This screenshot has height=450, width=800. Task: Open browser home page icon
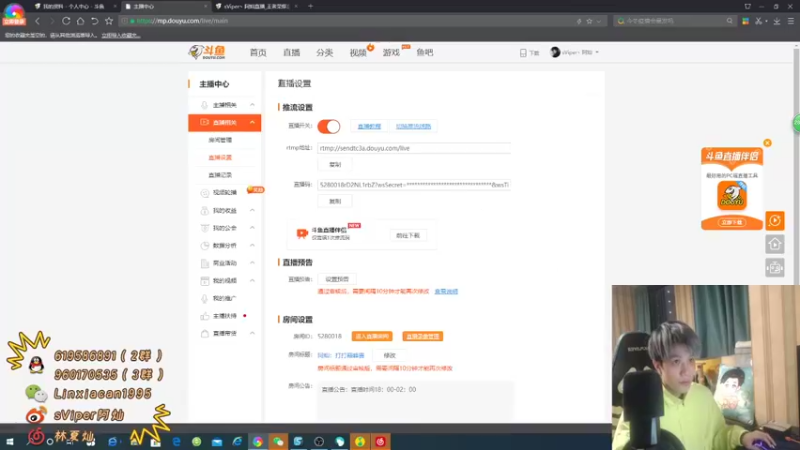(80, 21)
